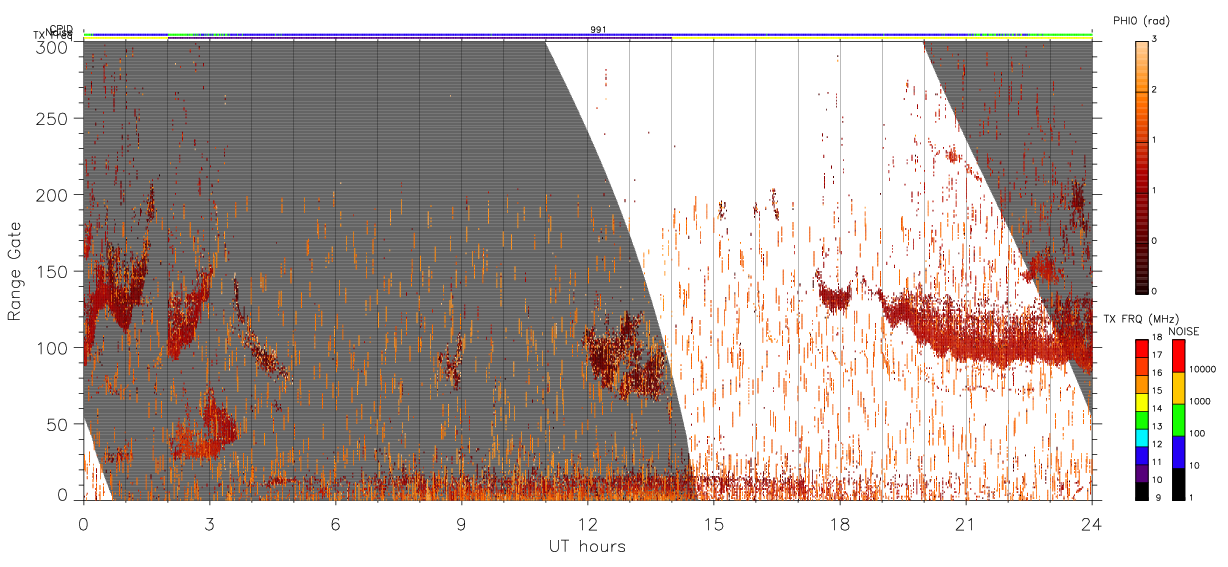Click x-axis tick label 6
Image resolution: width=1228 pixels, height=567 pixels.
pyautogui.click(x=335, y=523)
